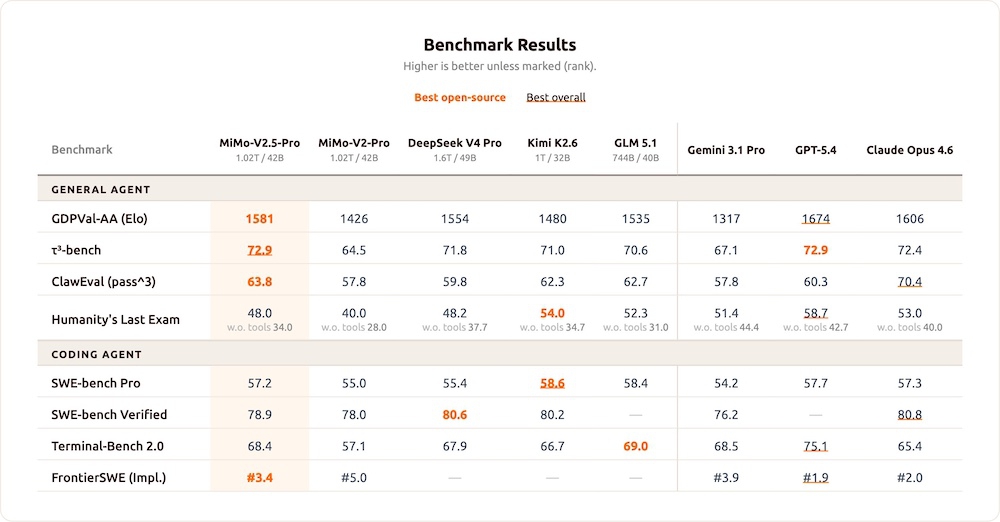Click the orange 69.0 Terminal-Bench score
Image resolution: width=1000 pixels, height=522 pixels.
click(x=635, y=446)
